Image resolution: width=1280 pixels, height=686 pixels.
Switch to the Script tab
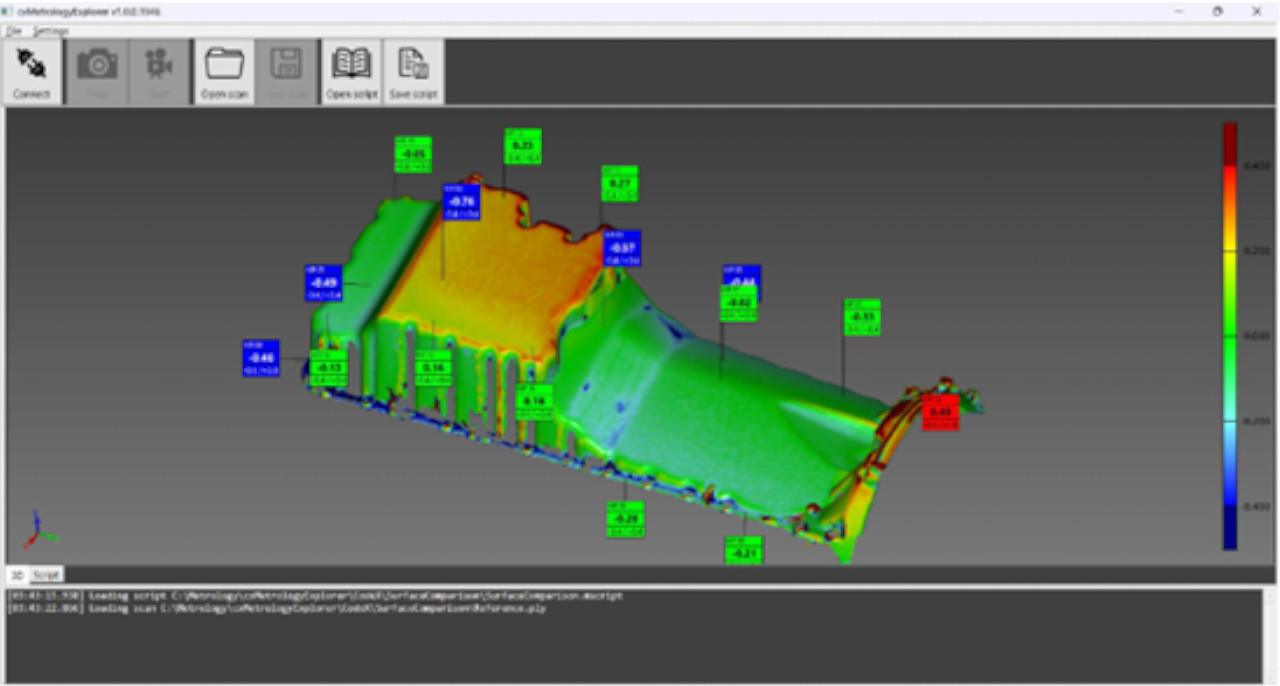click(x=45, y=574)
